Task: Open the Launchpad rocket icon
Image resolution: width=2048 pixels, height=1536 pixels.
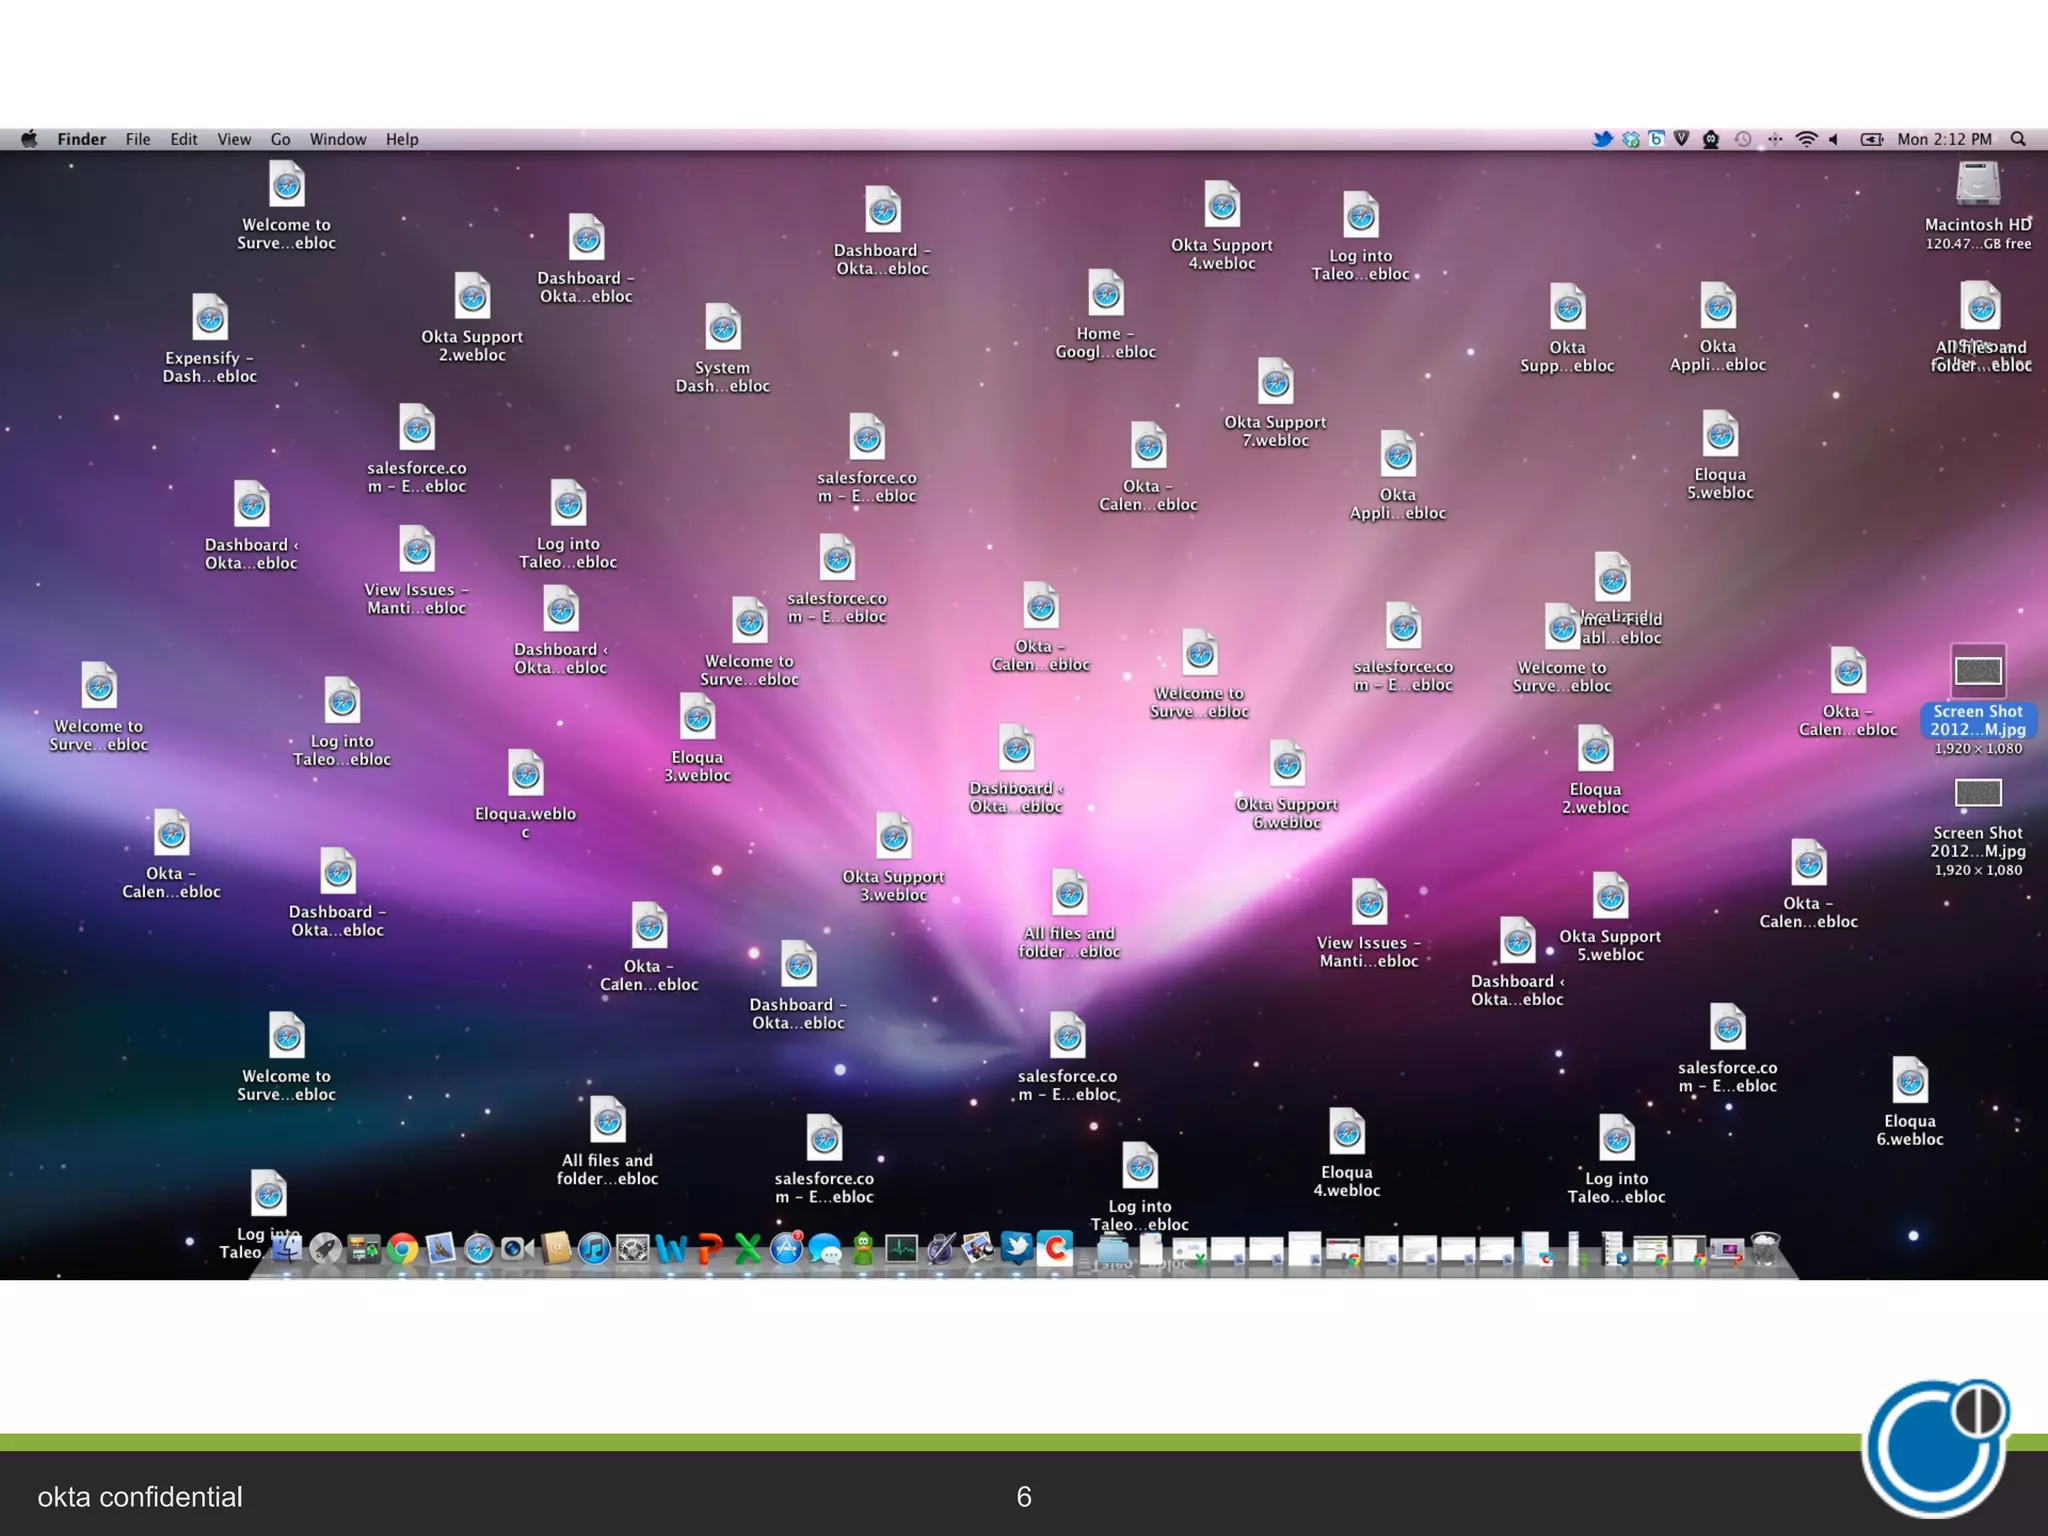Action: click(x=325, y=1248)
